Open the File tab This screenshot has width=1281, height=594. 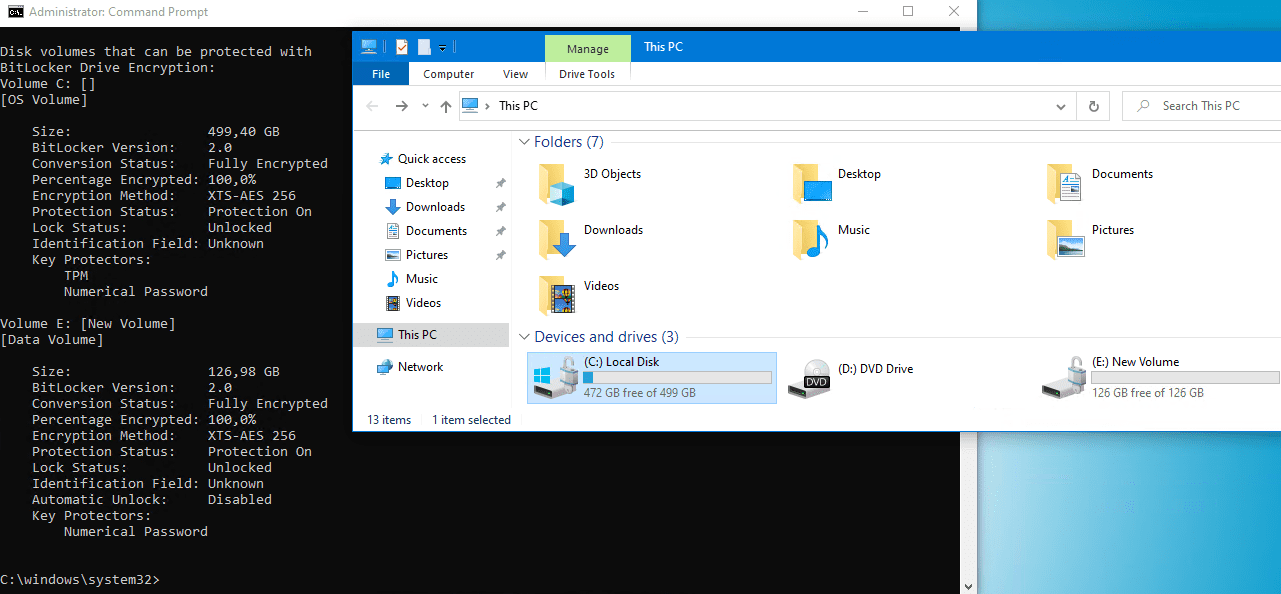tap(381, 74)
